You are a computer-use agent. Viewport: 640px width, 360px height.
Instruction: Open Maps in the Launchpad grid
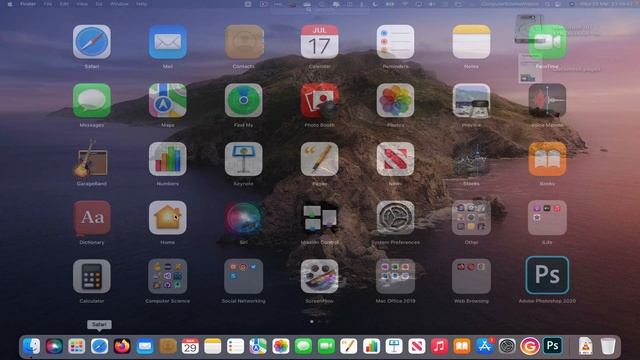tap(167, 101)
